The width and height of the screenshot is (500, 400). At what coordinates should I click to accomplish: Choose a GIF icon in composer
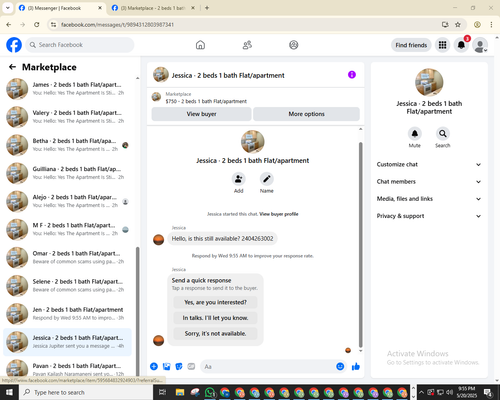(191, 367)
